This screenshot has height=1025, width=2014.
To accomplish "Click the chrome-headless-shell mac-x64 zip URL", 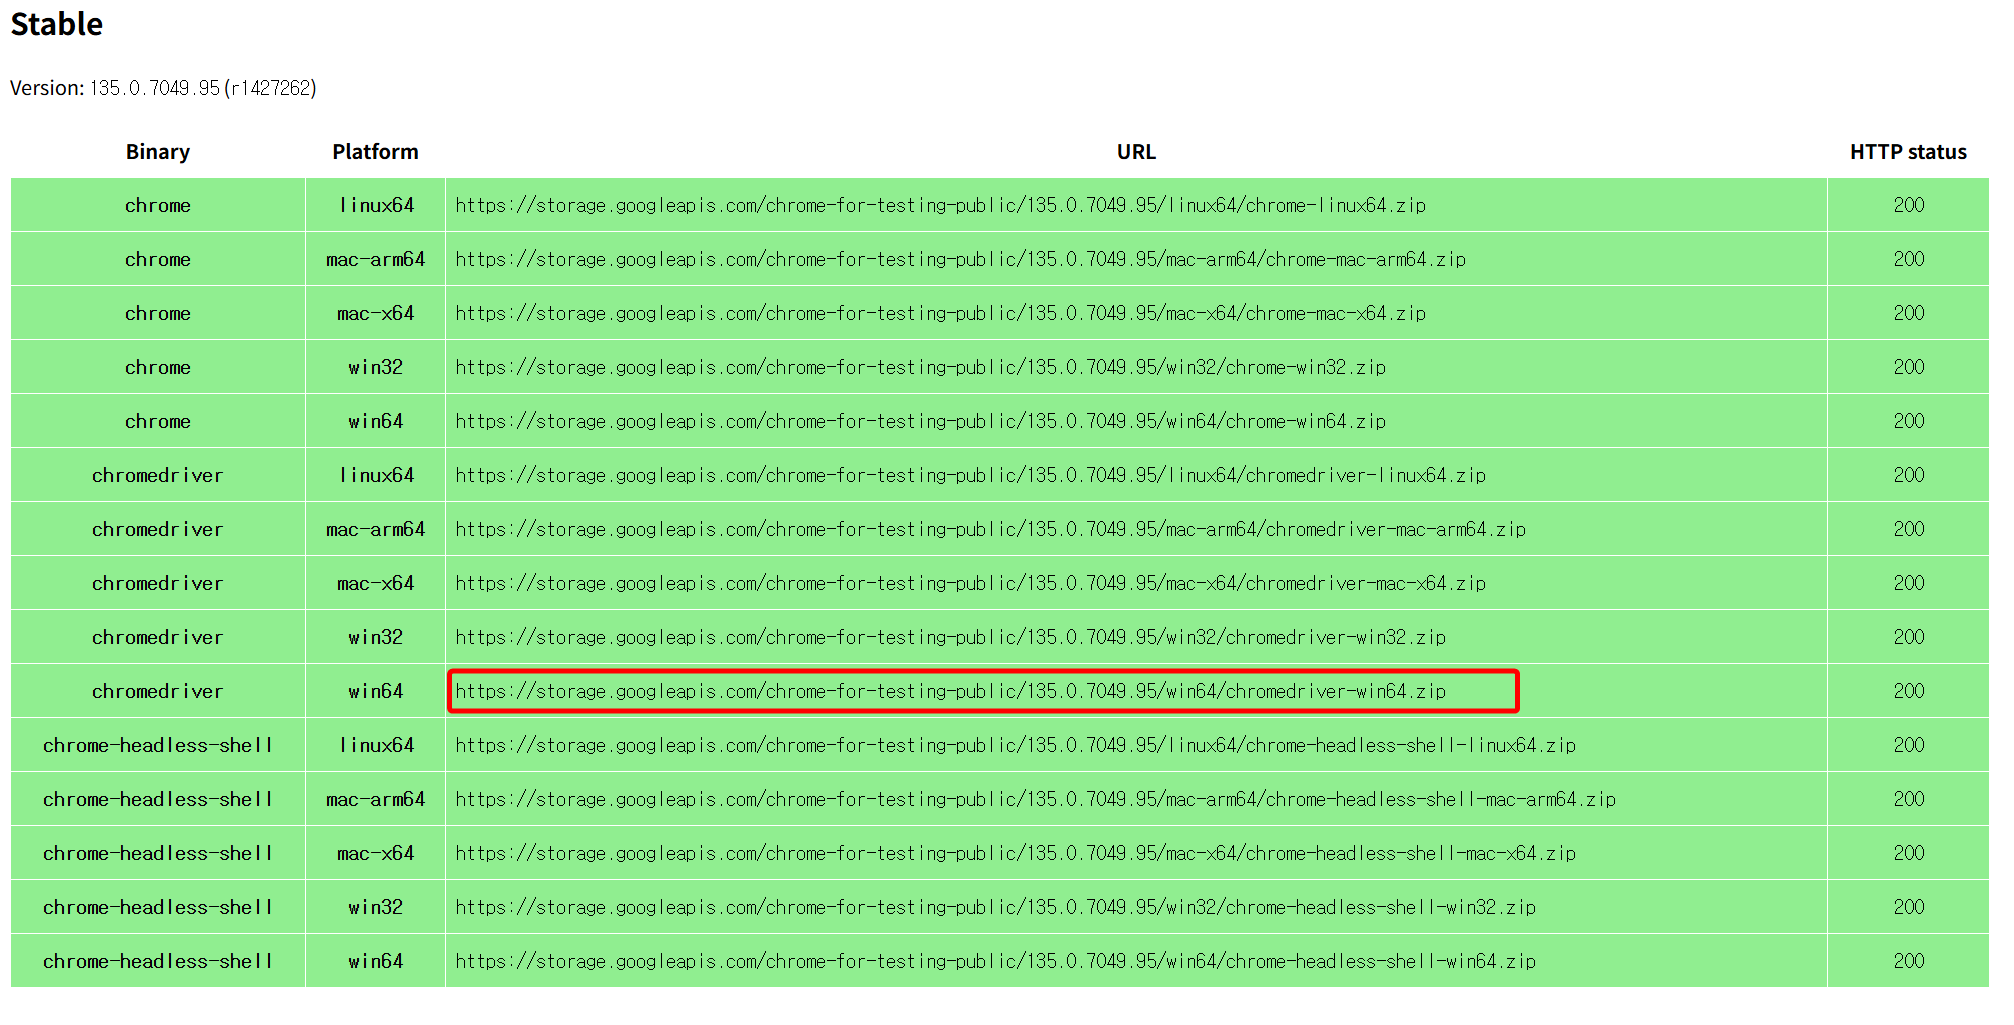I will (x=1015, y=853).
